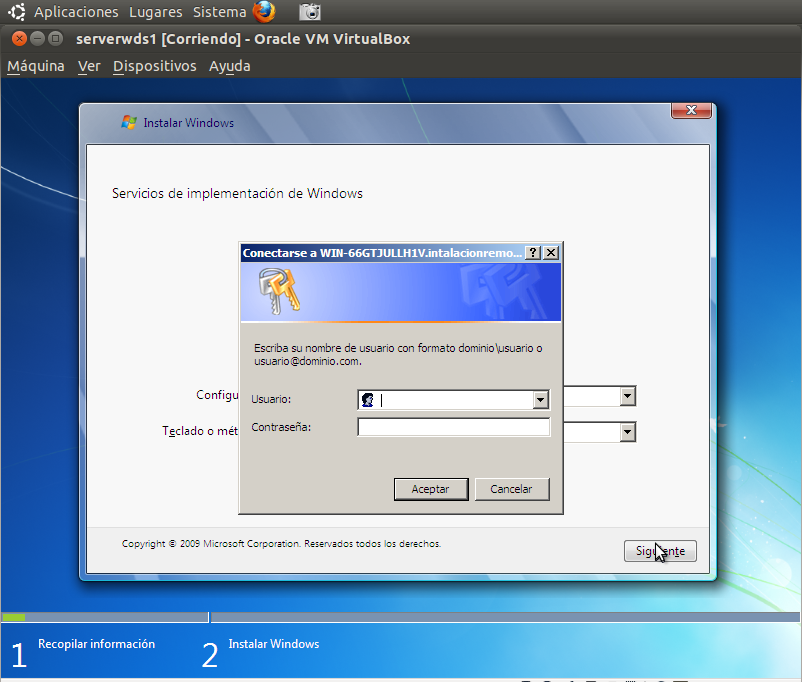Click the Aceptar button
Screen dimensions: 802x682
click(x=431, y=489)
